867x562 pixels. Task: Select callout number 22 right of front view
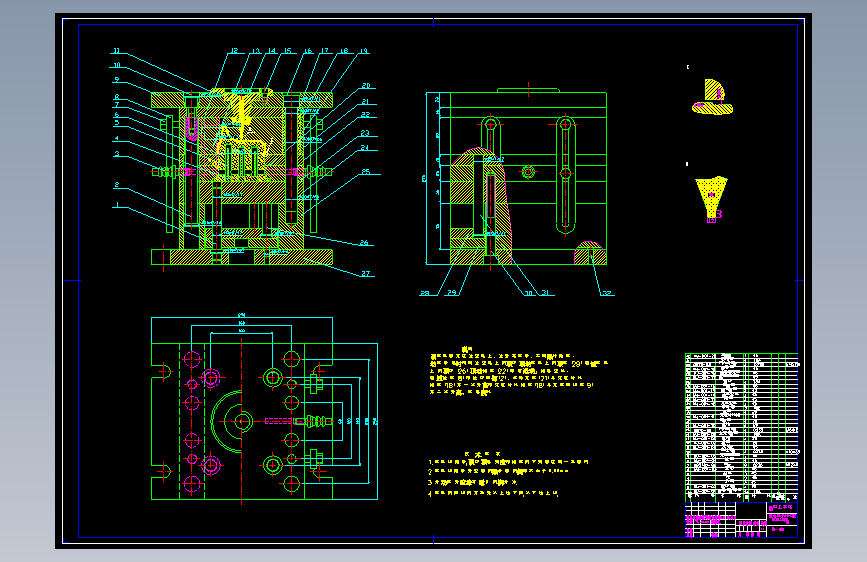[x=365, y=115]
